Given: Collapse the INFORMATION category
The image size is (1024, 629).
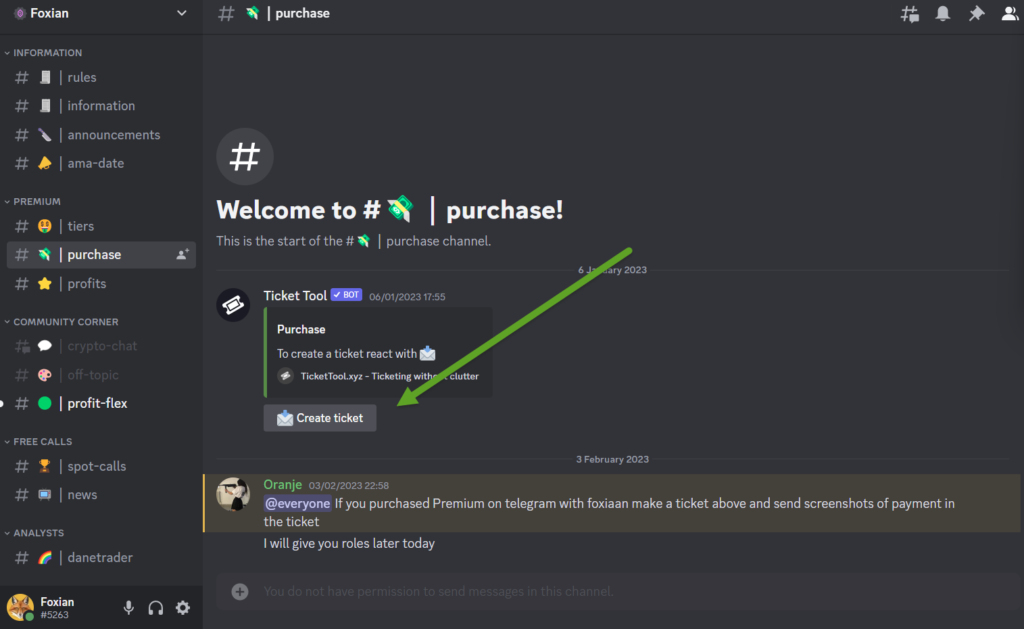Looking at the screenshot, I should pos(47,53).
